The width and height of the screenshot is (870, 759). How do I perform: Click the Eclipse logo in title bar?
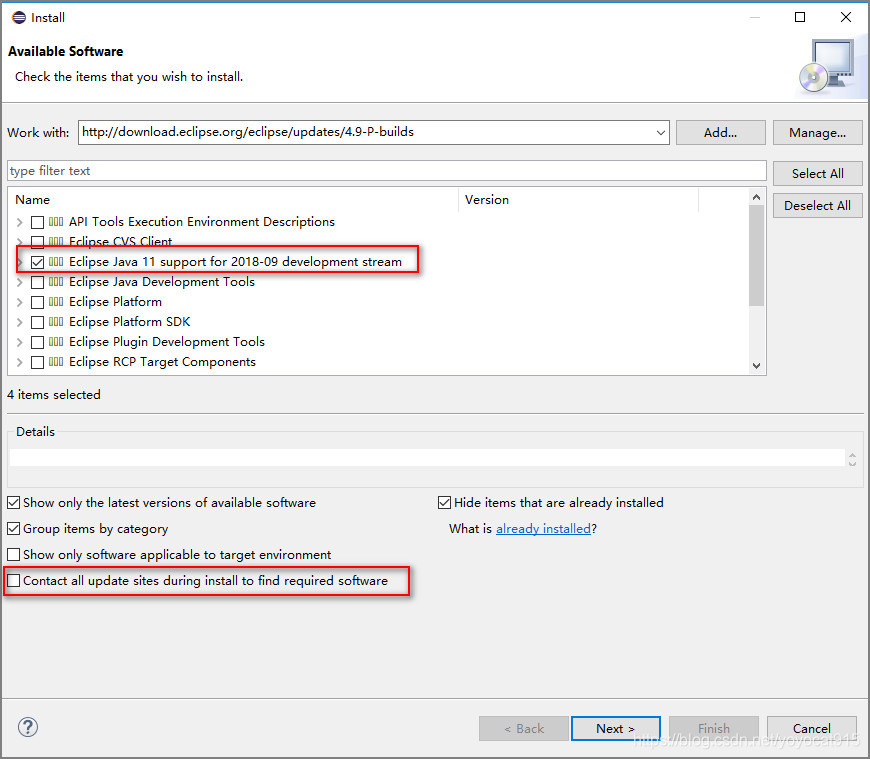[x=19, y=17]
